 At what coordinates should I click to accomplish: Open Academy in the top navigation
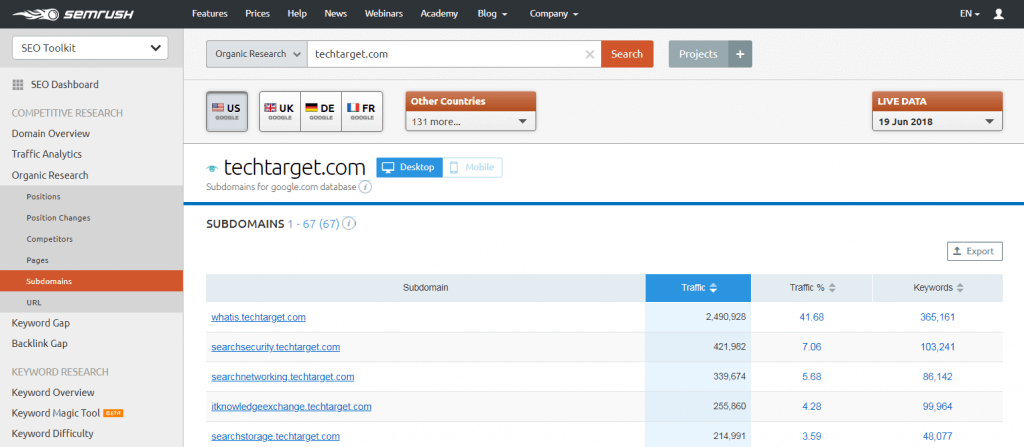[440, 14]
